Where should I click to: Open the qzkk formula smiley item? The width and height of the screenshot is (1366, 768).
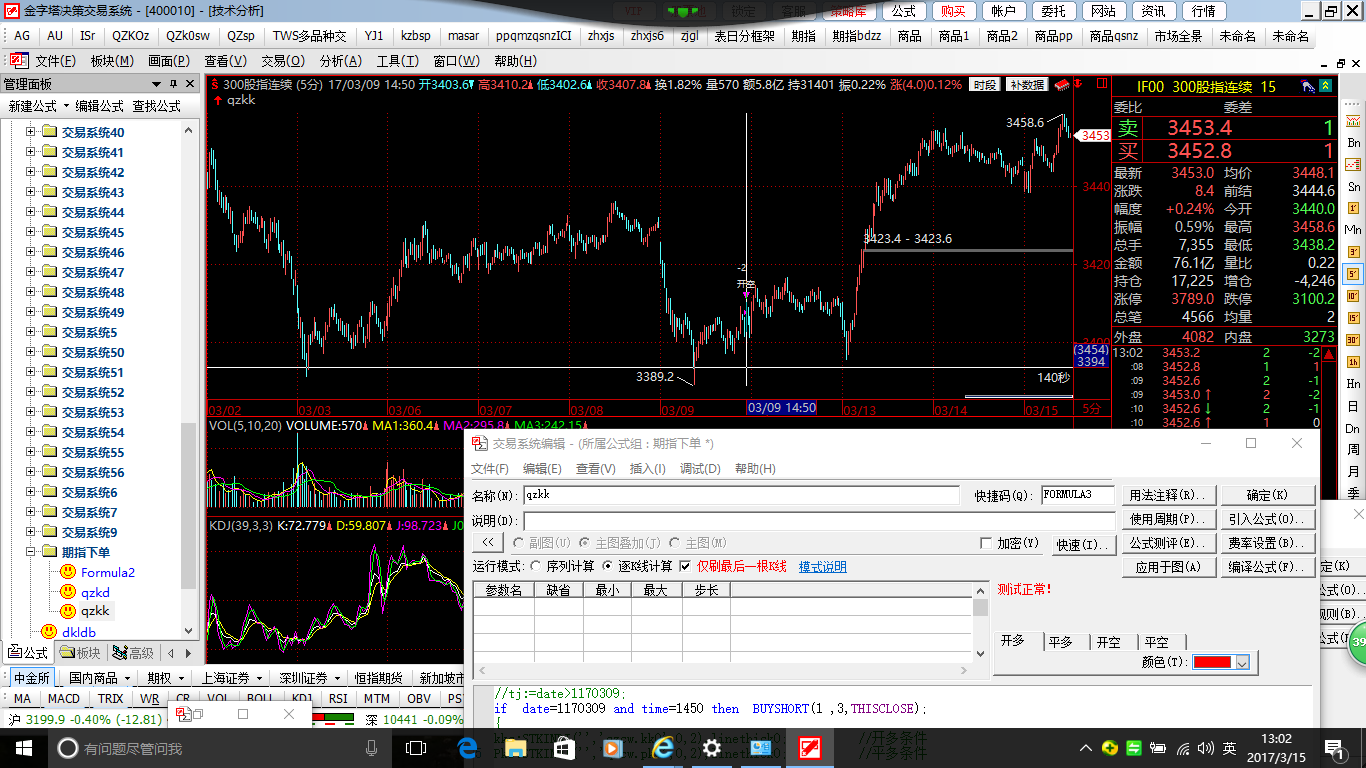[68, 611]
